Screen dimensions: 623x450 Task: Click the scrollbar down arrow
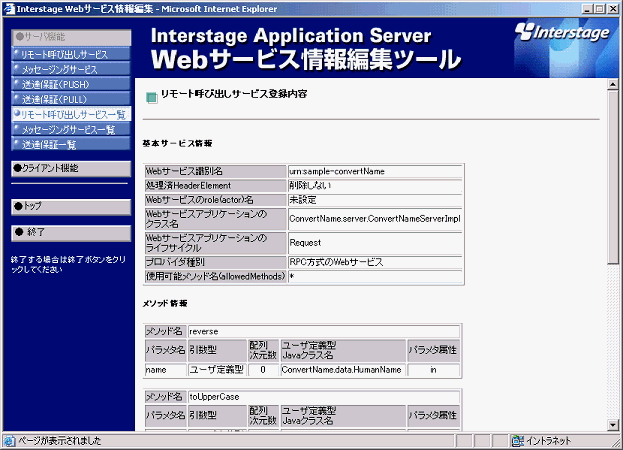click(613, 425)
